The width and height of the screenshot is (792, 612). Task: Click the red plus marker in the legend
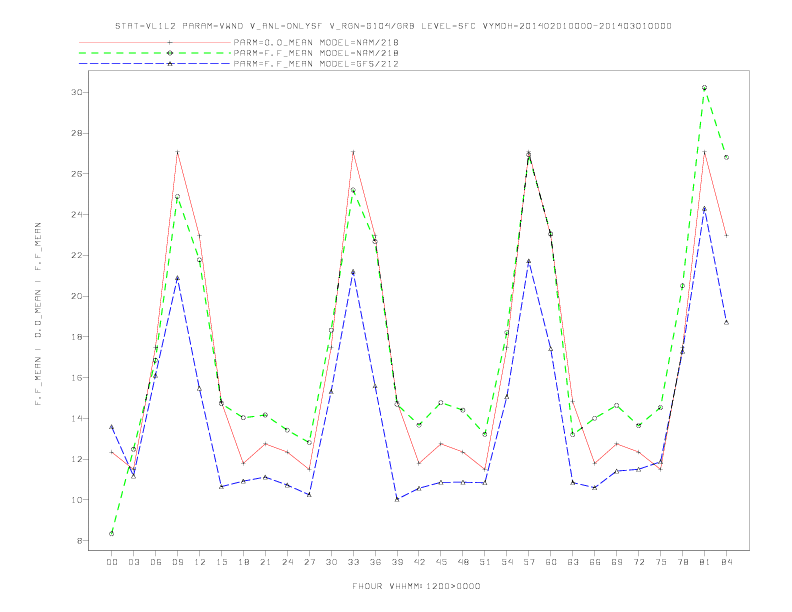tap(170, 42)
